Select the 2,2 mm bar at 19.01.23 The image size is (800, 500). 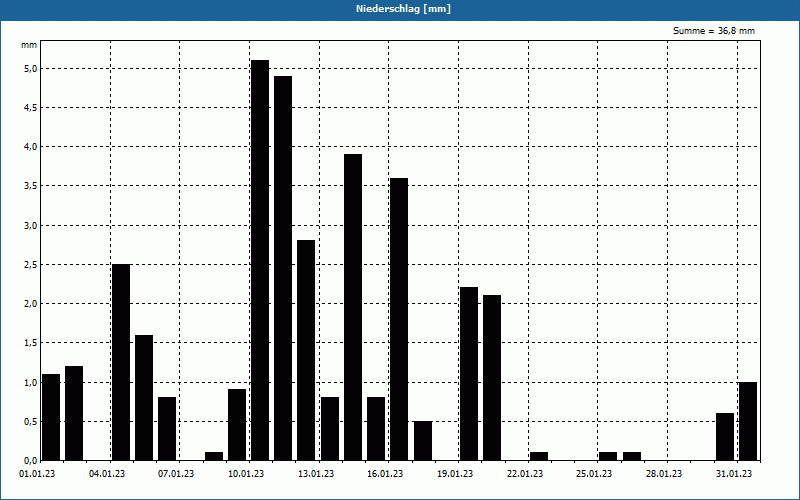(x=469, y=373)
